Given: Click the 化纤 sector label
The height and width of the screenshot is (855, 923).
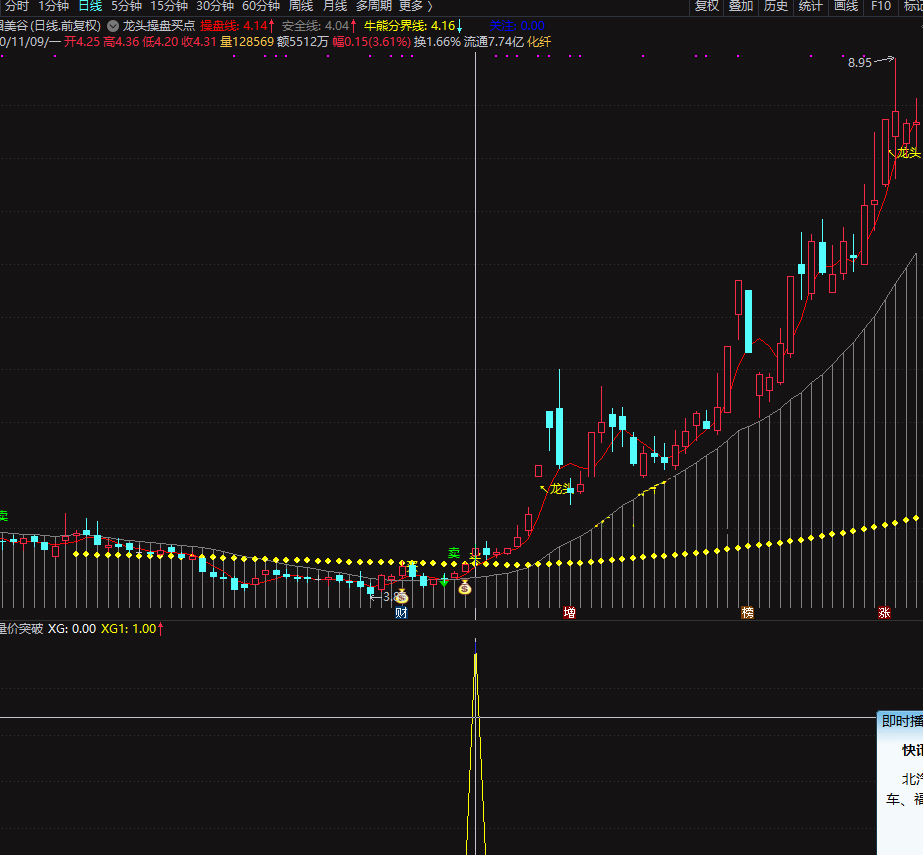Looking at the screenshot, I should pos(539,42).
